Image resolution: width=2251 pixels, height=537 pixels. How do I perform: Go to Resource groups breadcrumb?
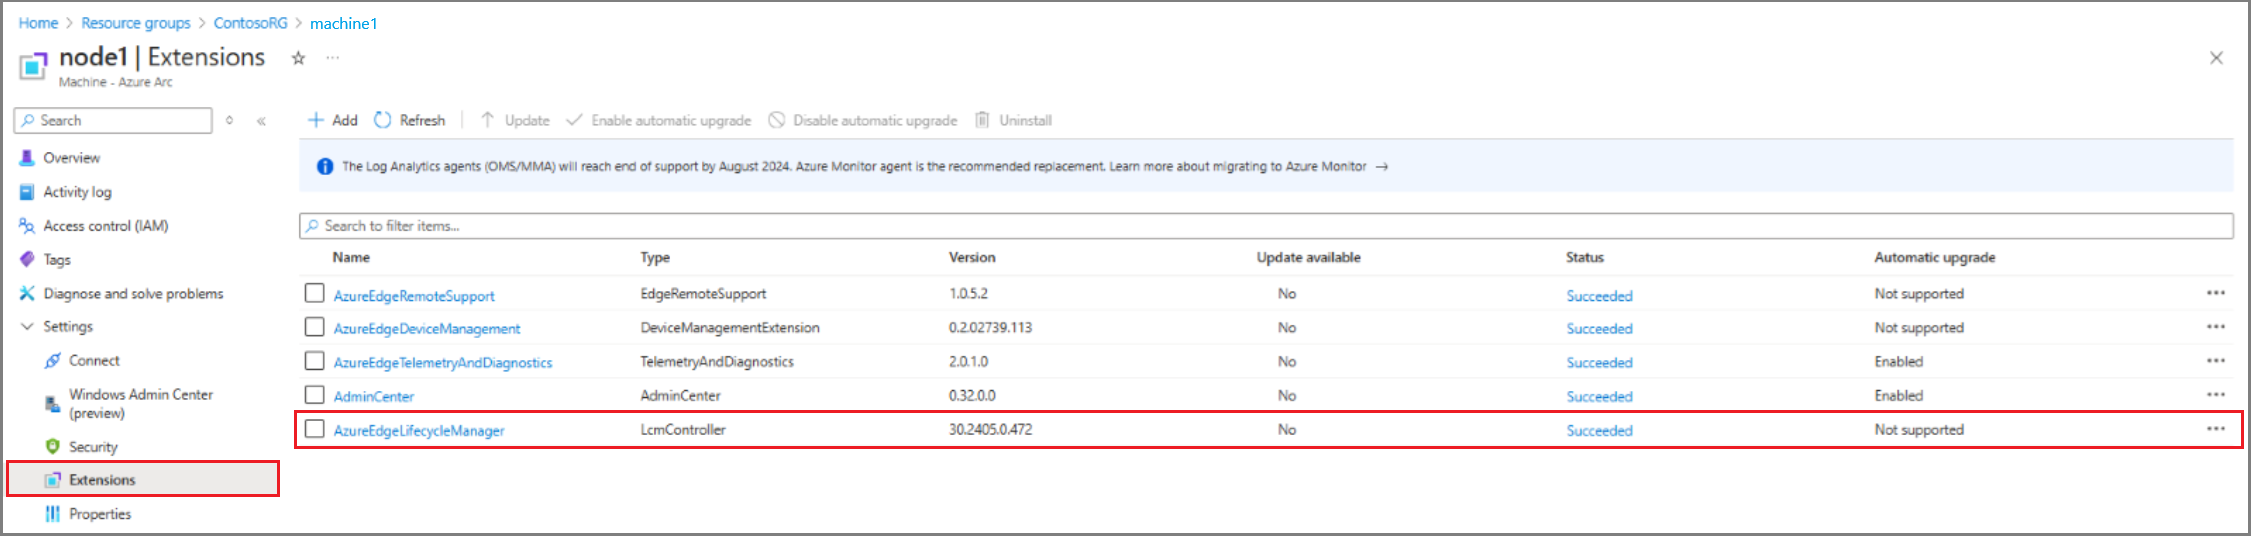click(x=136, y=23)
